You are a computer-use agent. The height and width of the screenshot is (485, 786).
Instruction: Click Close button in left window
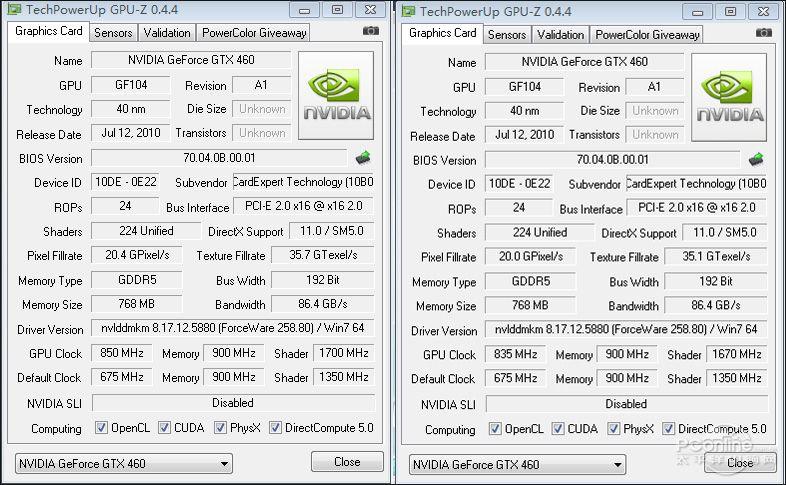(347, 461)
